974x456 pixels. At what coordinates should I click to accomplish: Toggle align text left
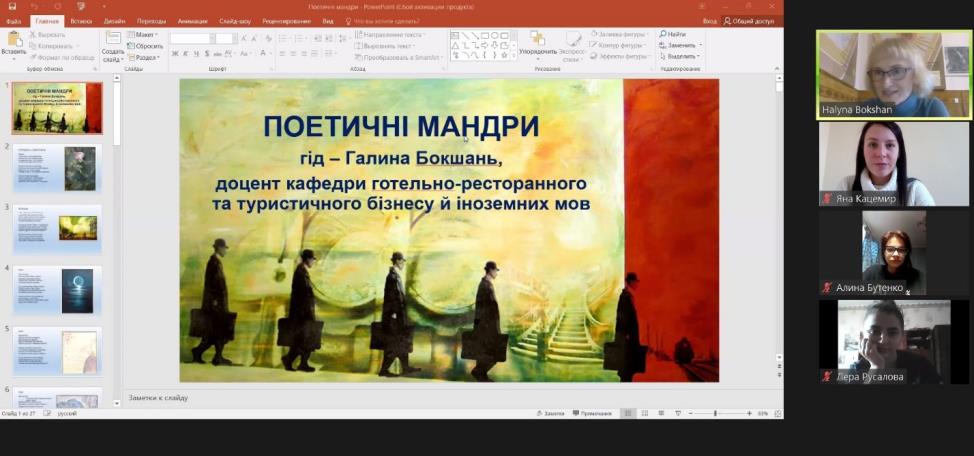283,54
